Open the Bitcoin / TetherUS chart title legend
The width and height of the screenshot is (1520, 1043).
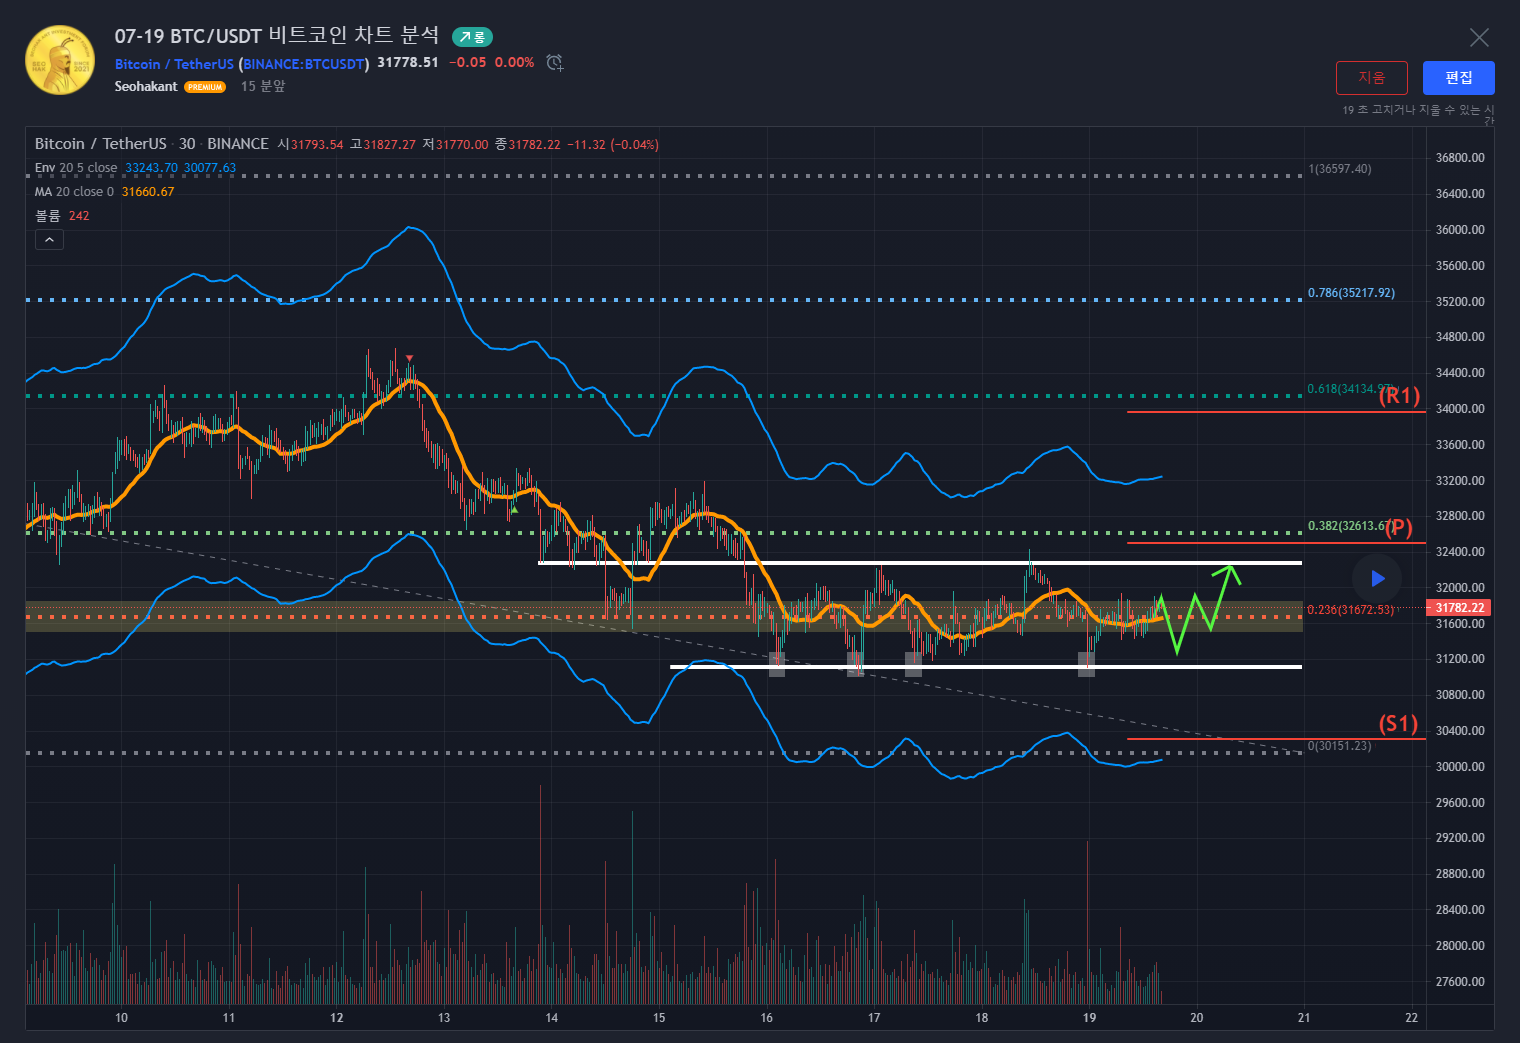[x=100, y=144]
